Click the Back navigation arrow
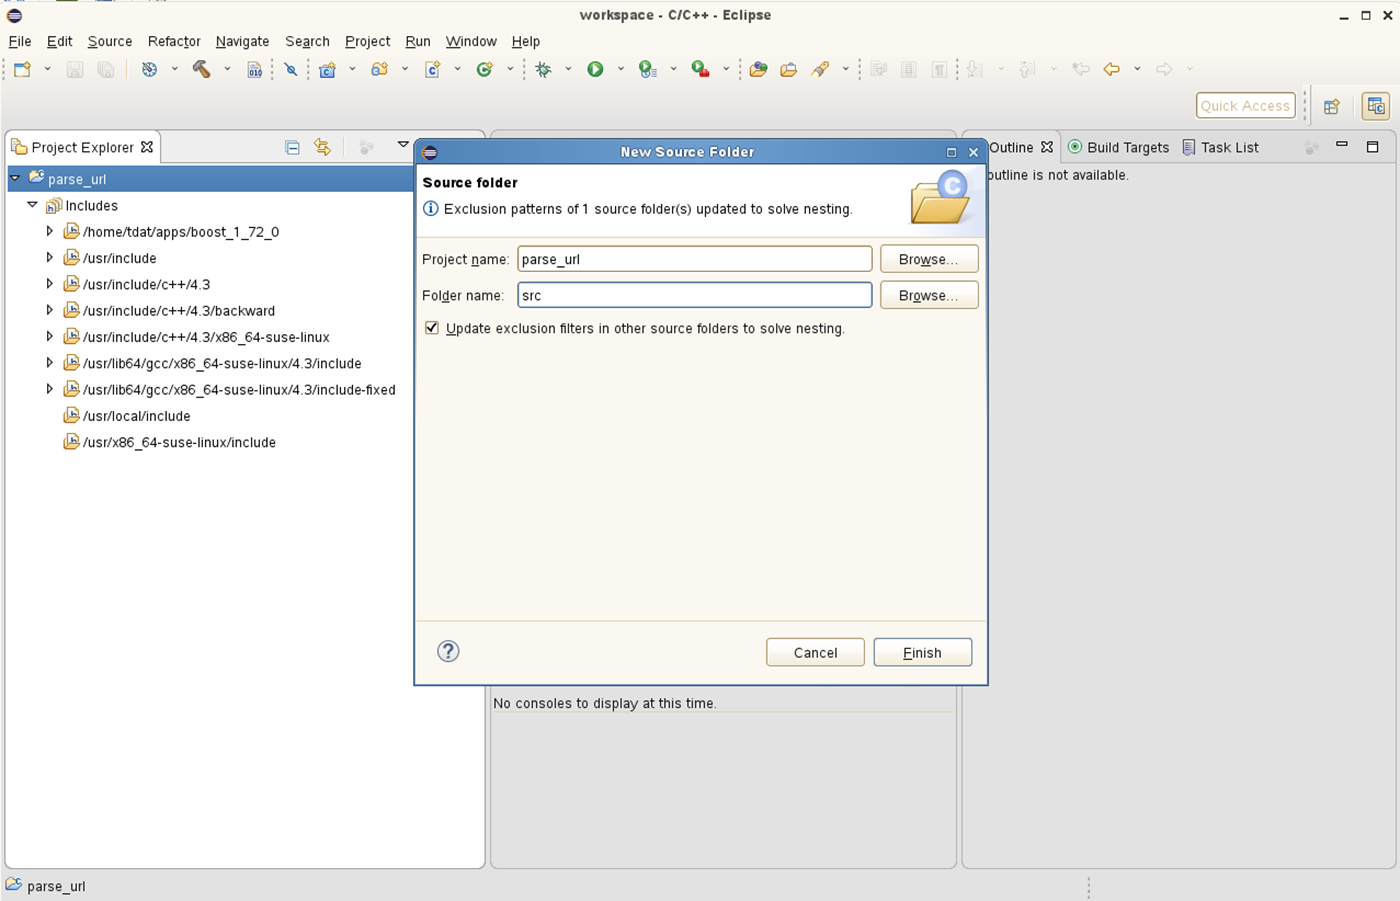The width and height of the screenshot is (1400, 901). click(x=1111, y=69)
